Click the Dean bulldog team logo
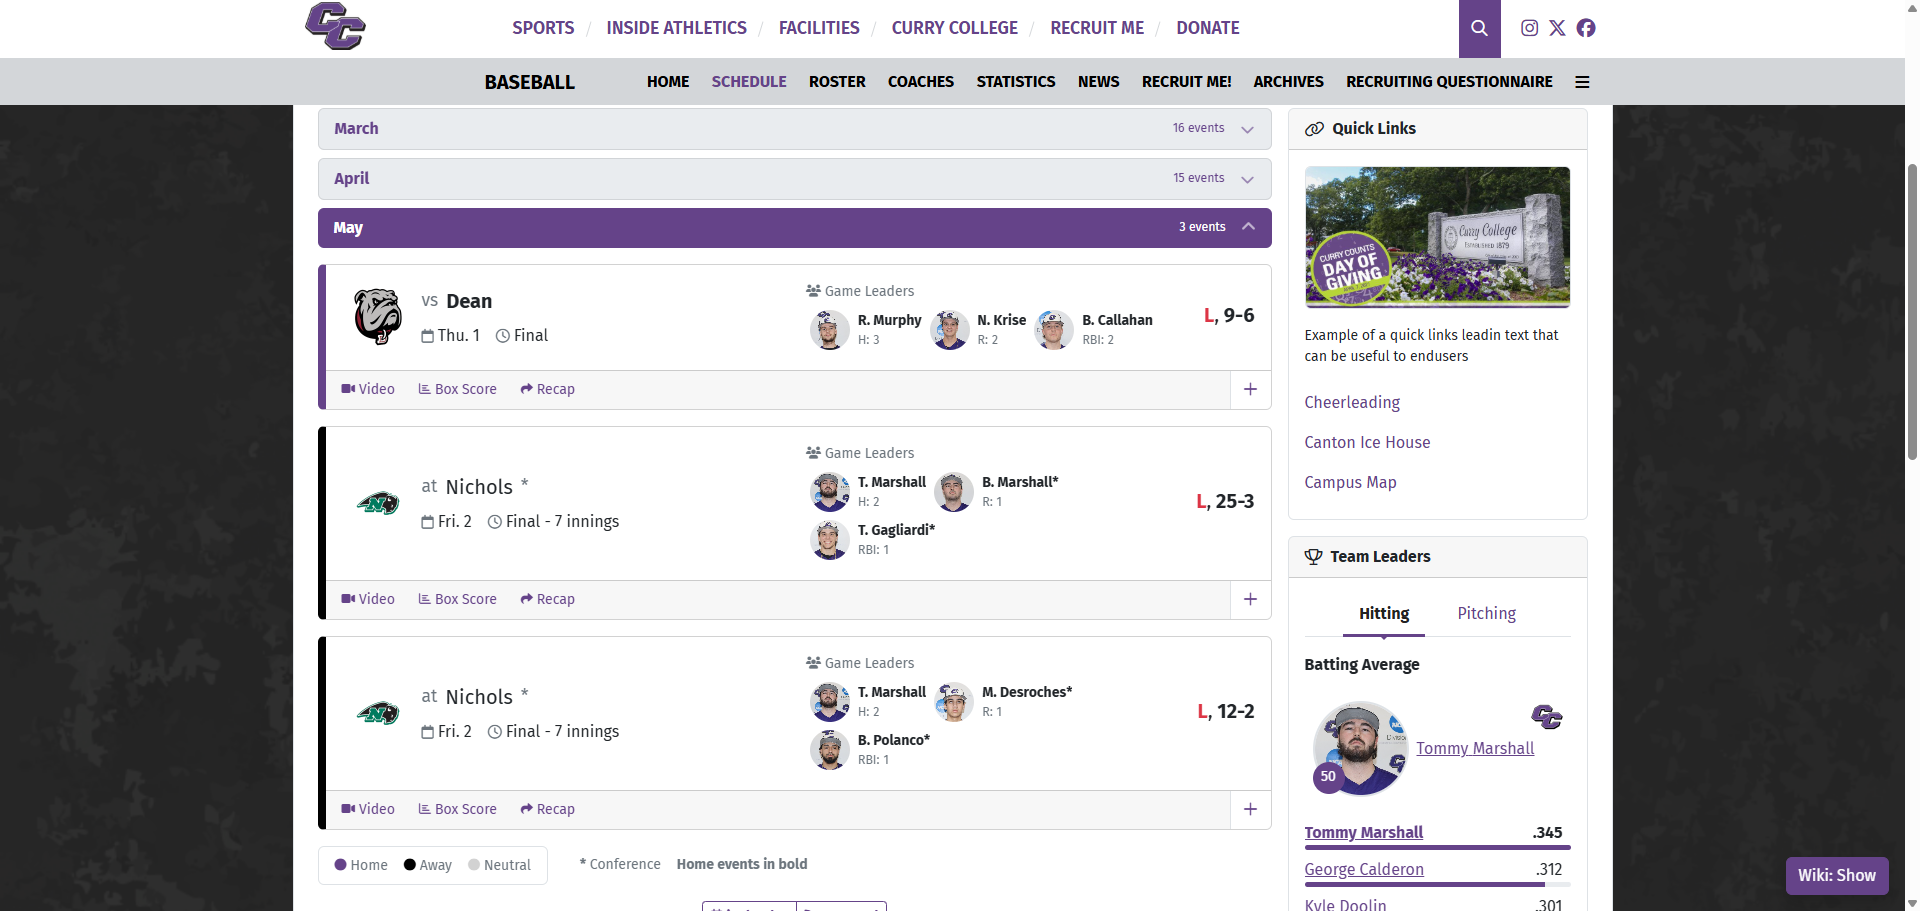The height and width of the screenshot is (911, 1920). click(378, 316)
